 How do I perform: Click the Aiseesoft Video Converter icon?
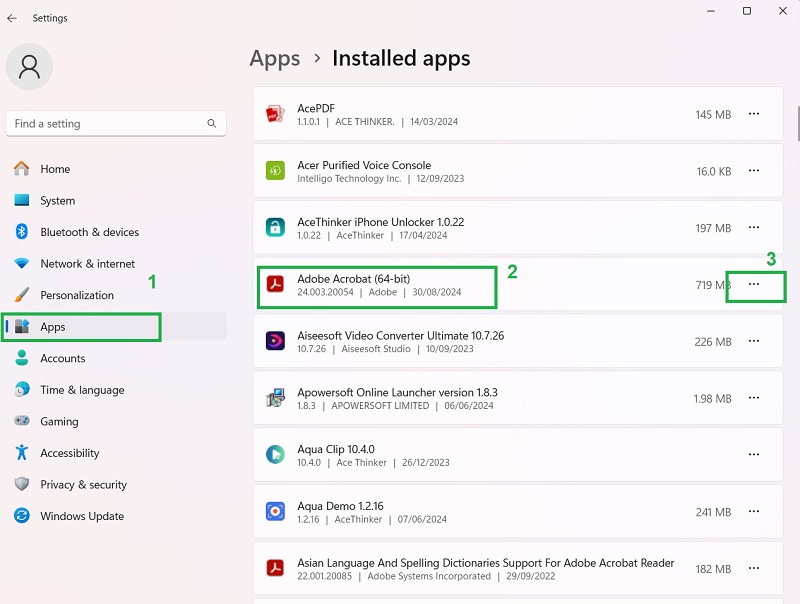(275, 341)
